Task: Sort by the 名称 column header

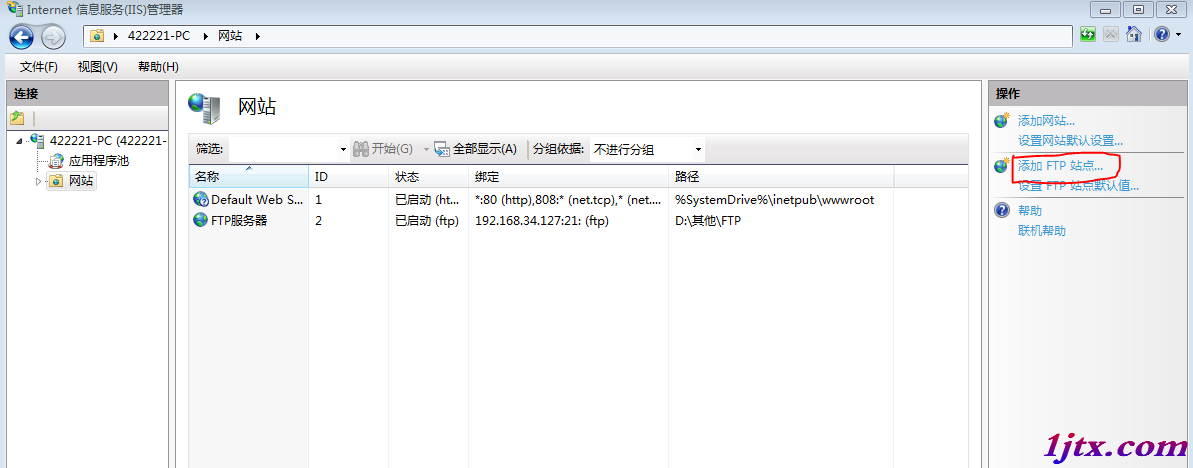Action: [x=248, y=177]
